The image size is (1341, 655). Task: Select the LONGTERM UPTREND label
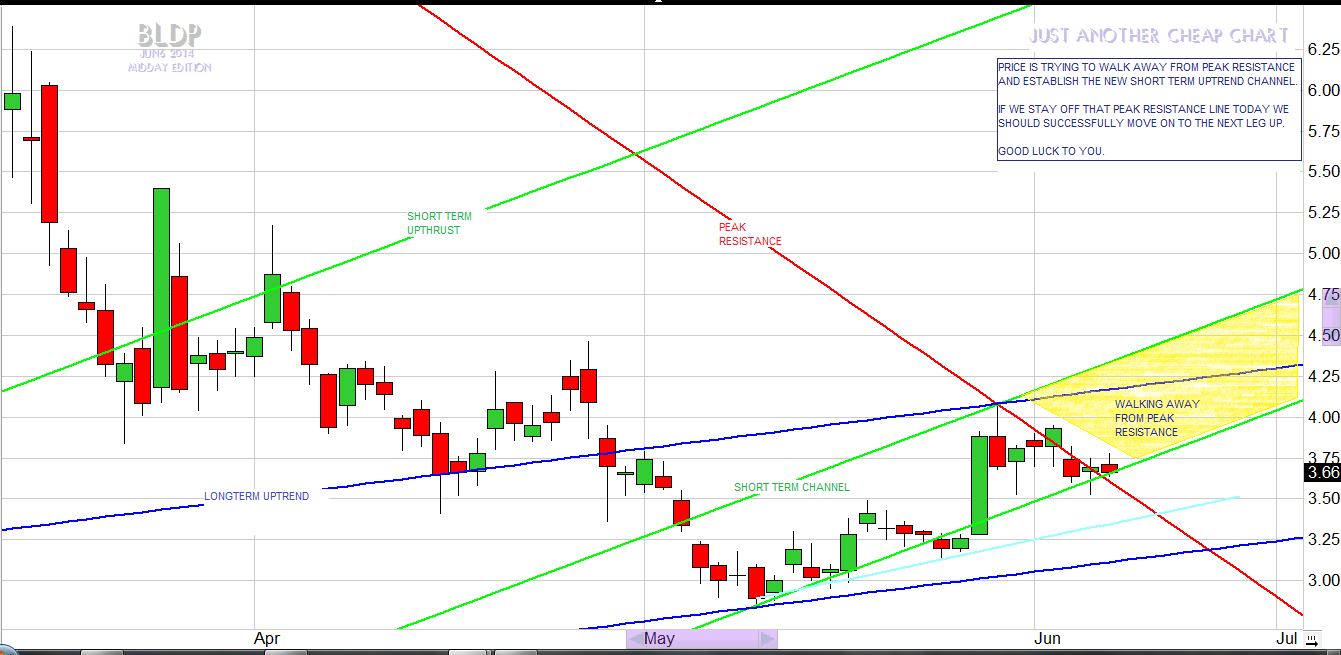point(256,496)
